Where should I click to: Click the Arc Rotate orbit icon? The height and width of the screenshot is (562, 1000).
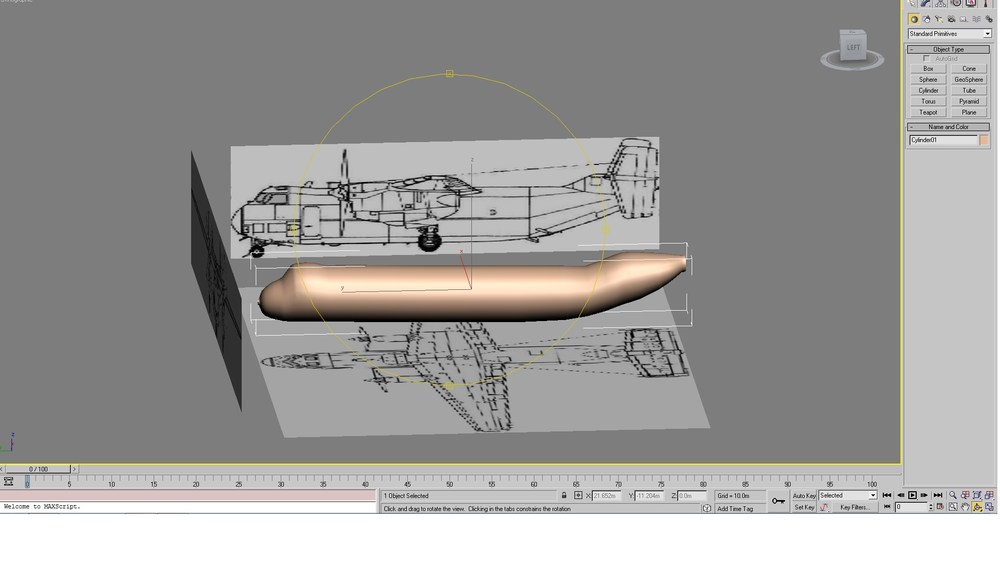[977, 507]
